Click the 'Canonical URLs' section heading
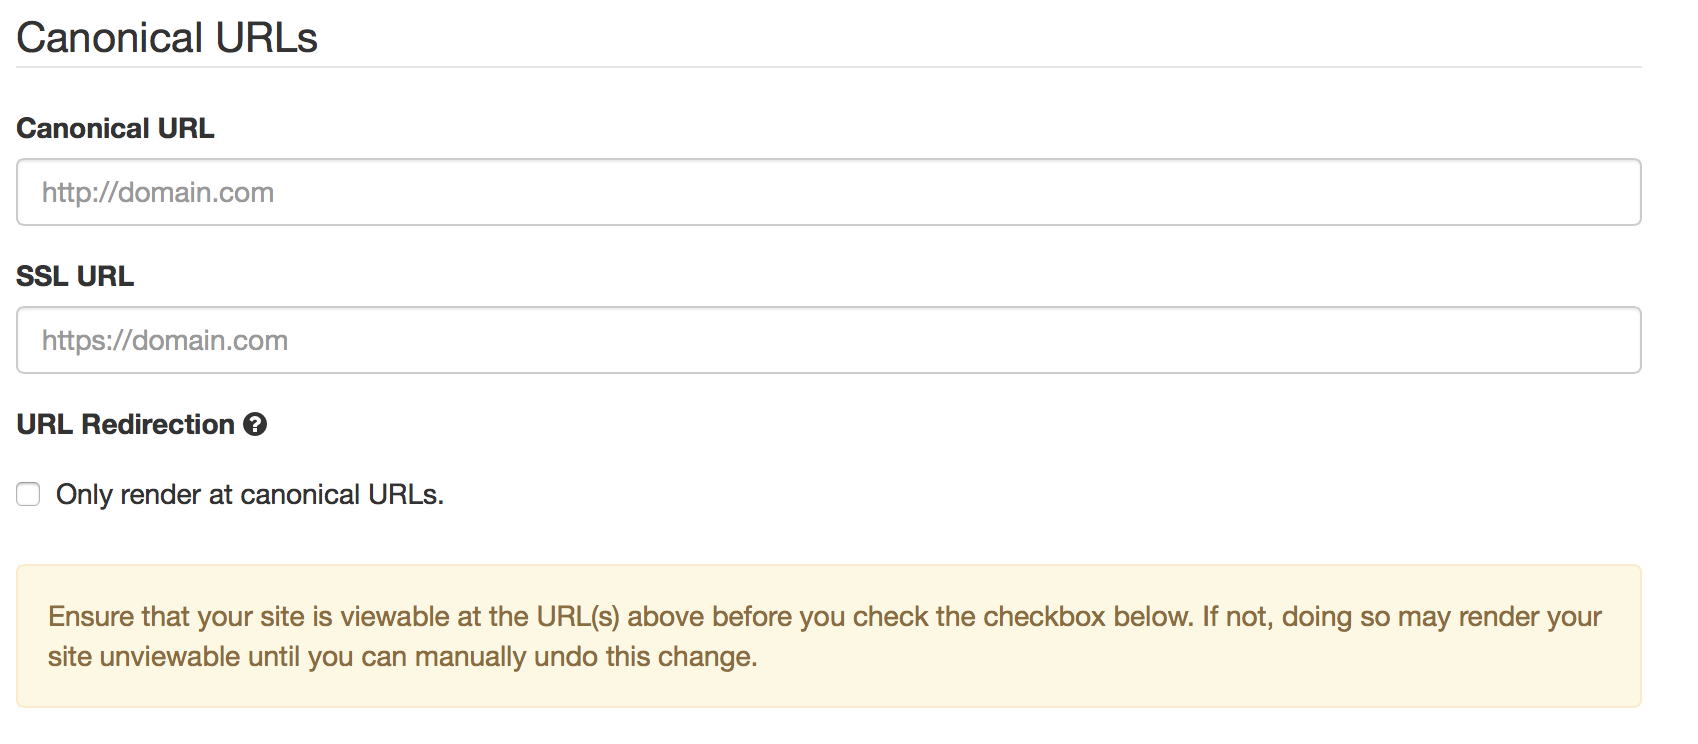 [167, 38]
